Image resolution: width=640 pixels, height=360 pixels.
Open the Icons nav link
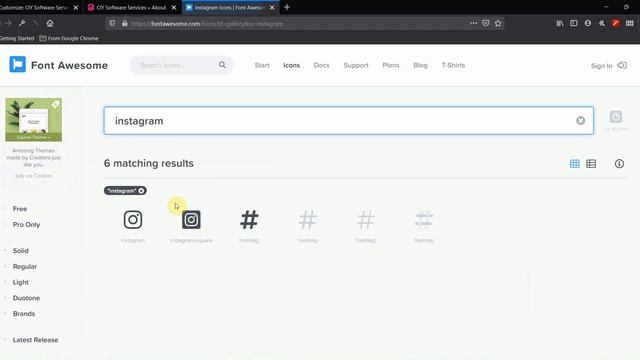pos(291,65)
